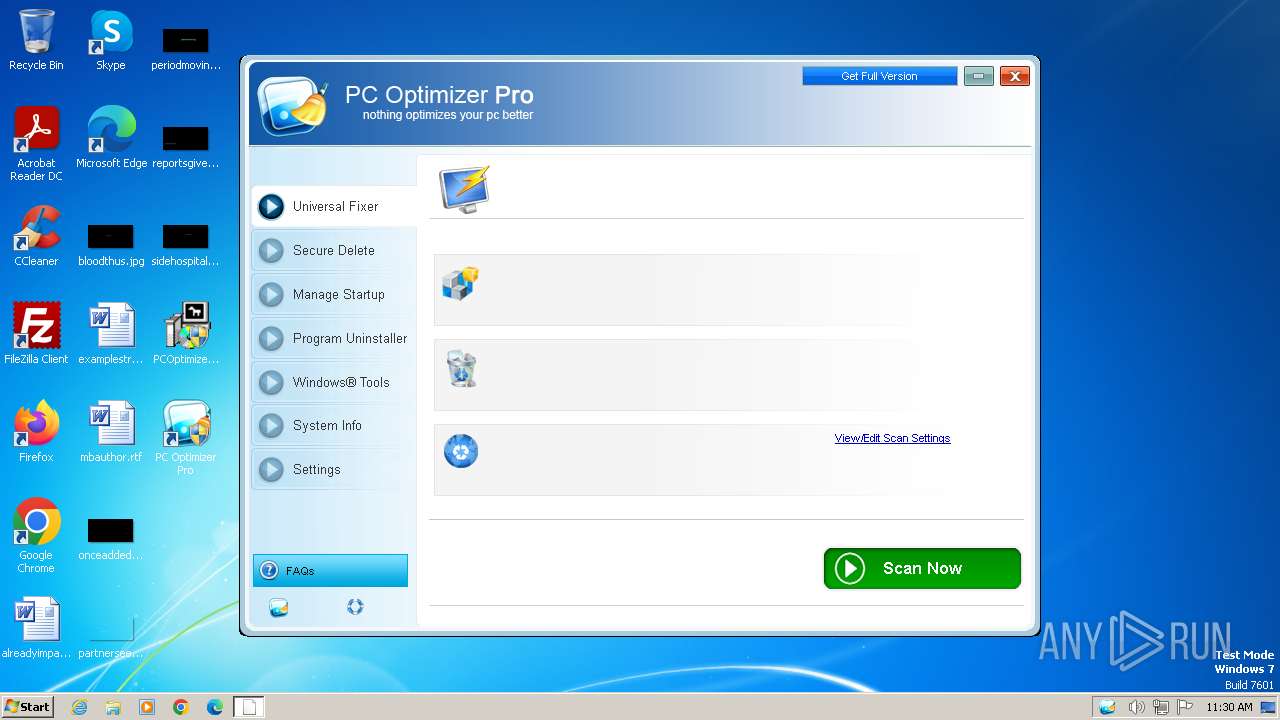Click the recycle bin junk files icon in the panel
The height and width of the screenshot is (720, 1280).
pyautogui.click(x=461, y=368)
